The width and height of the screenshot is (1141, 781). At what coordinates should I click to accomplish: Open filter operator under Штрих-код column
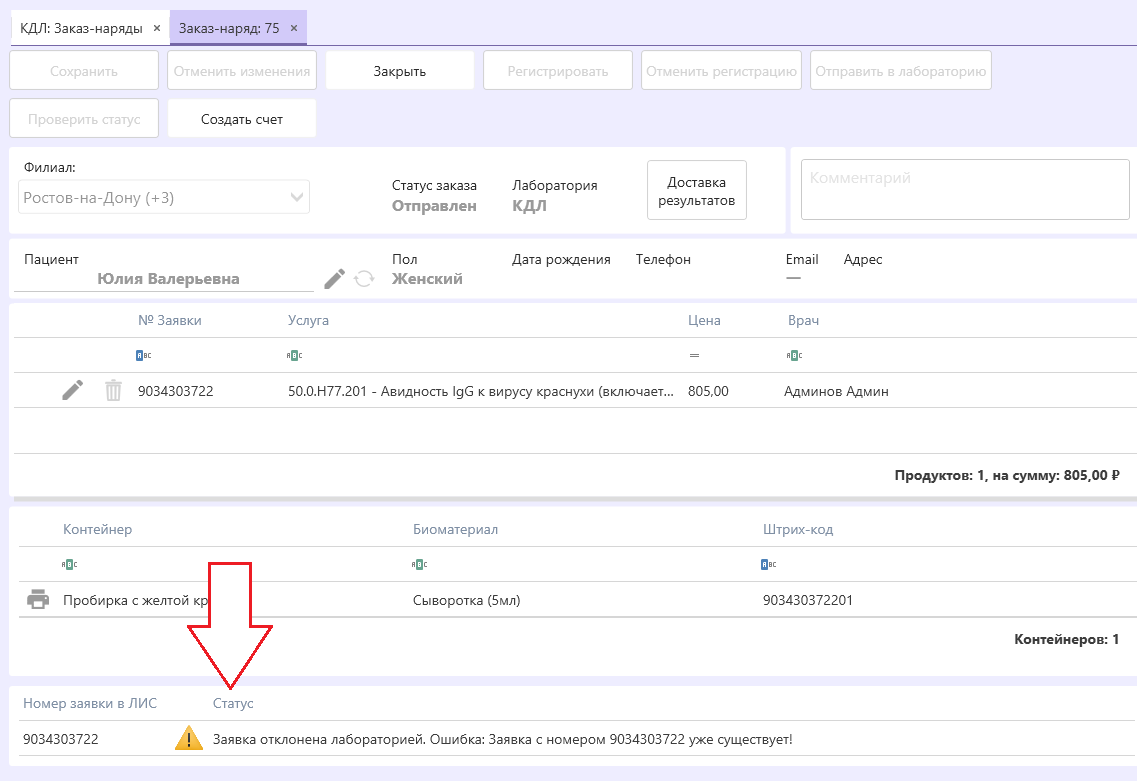coord(768,564)
